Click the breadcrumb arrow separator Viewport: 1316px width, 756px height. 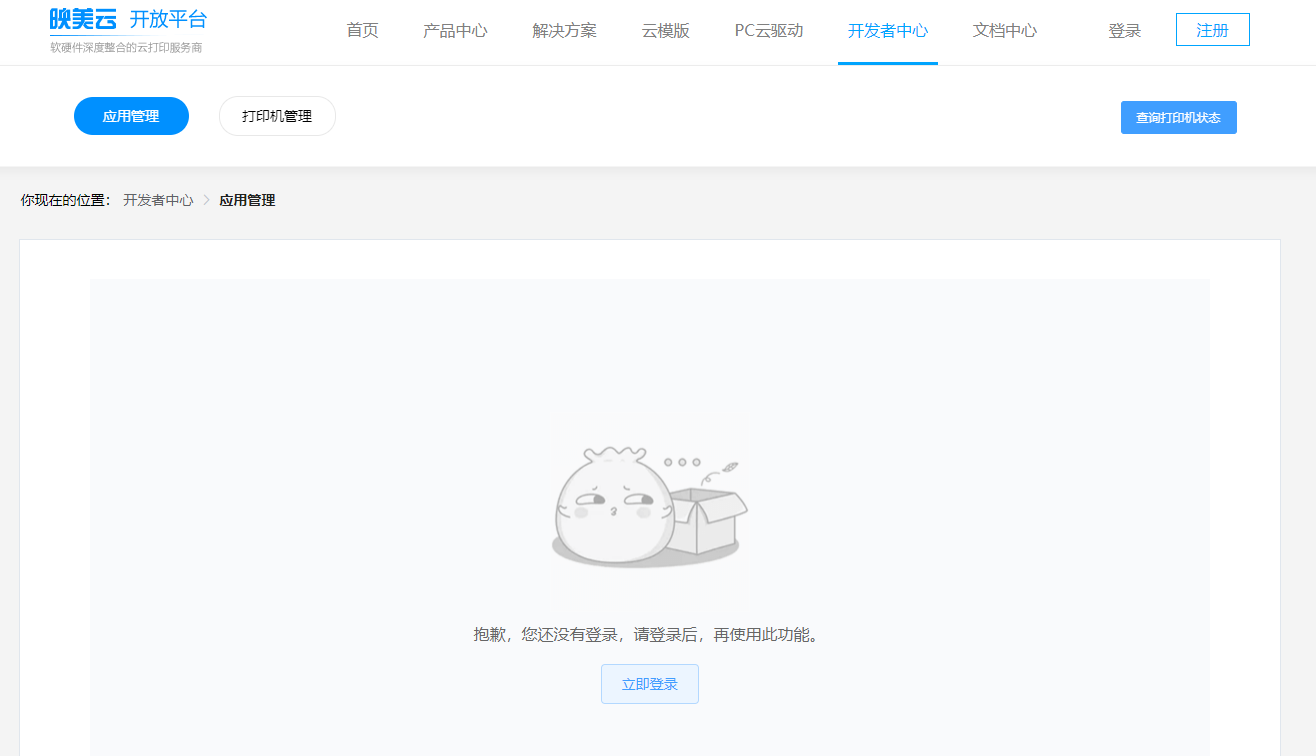[207, 200]
